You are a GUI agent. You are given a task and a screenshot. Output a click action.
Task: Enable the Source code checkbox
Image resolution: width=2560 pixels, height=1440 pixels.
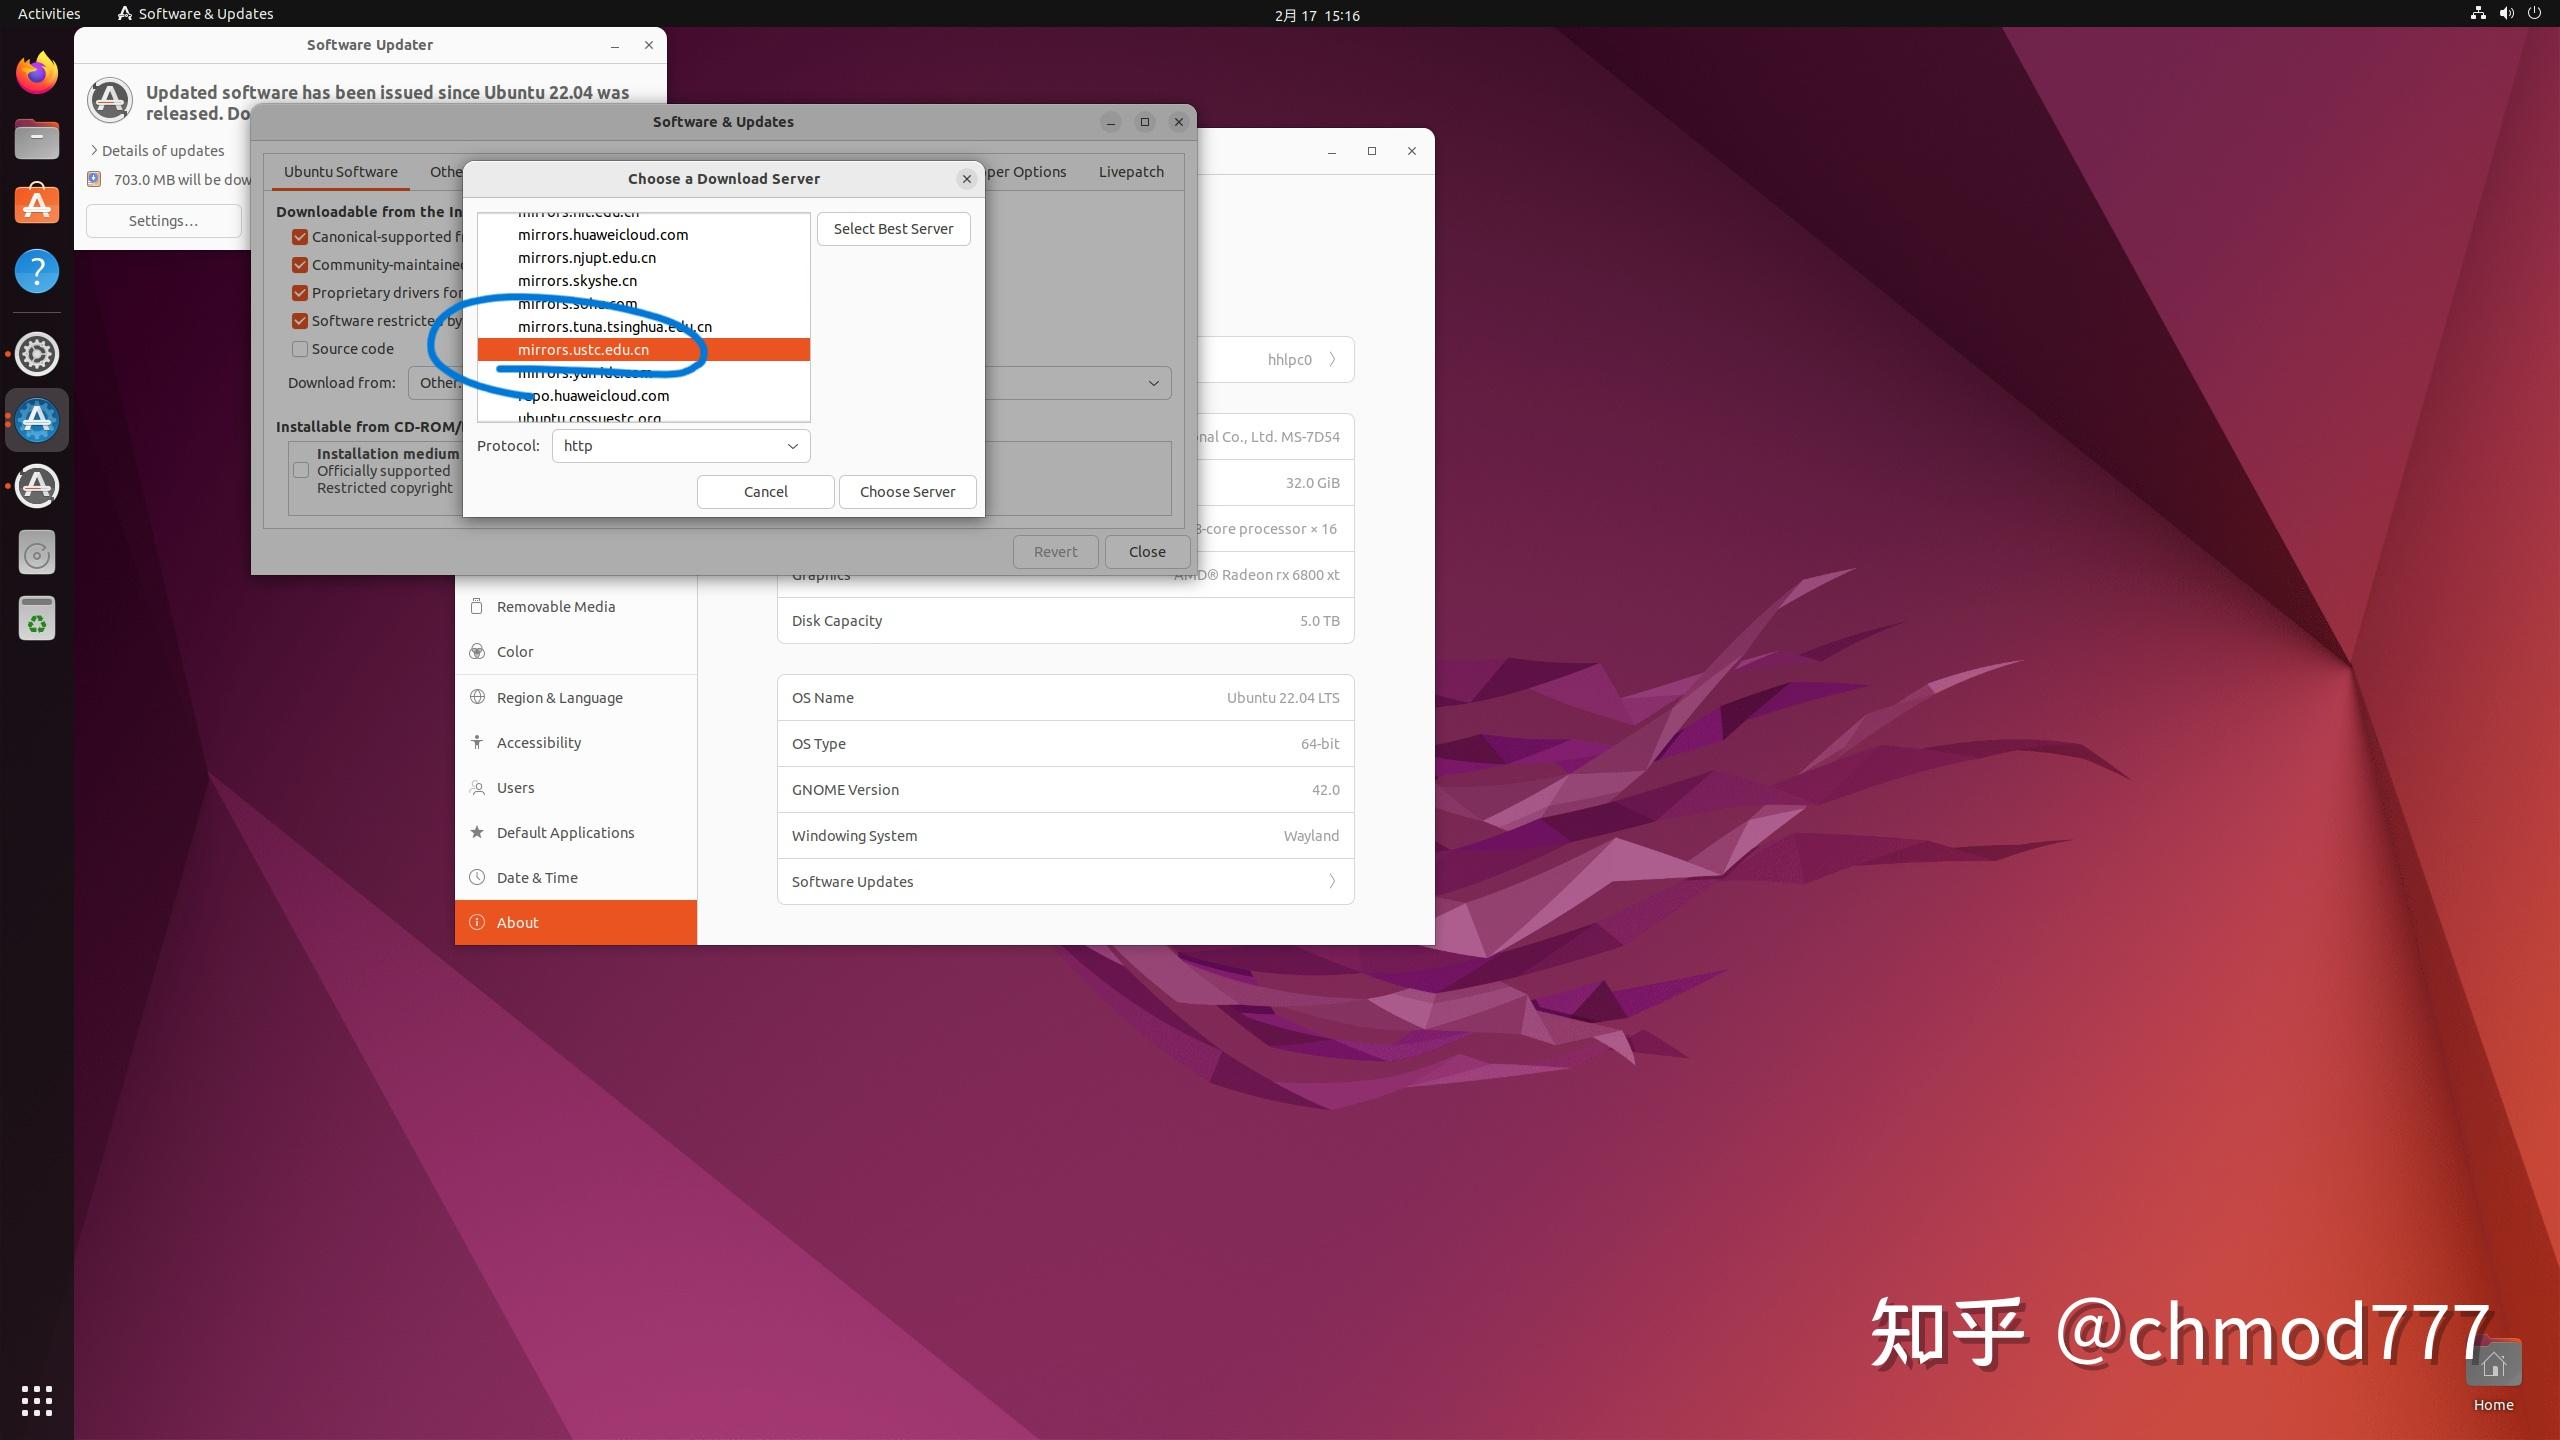pos(299,348)
